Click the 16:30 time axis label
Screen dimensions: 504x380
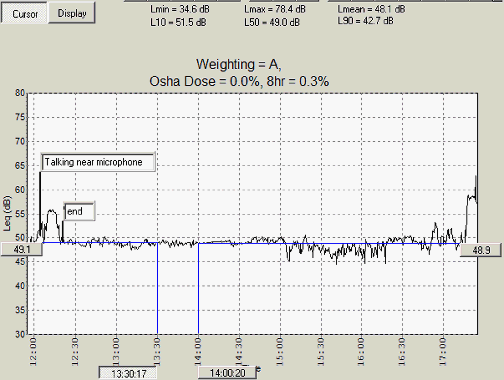tap(402, 351)
